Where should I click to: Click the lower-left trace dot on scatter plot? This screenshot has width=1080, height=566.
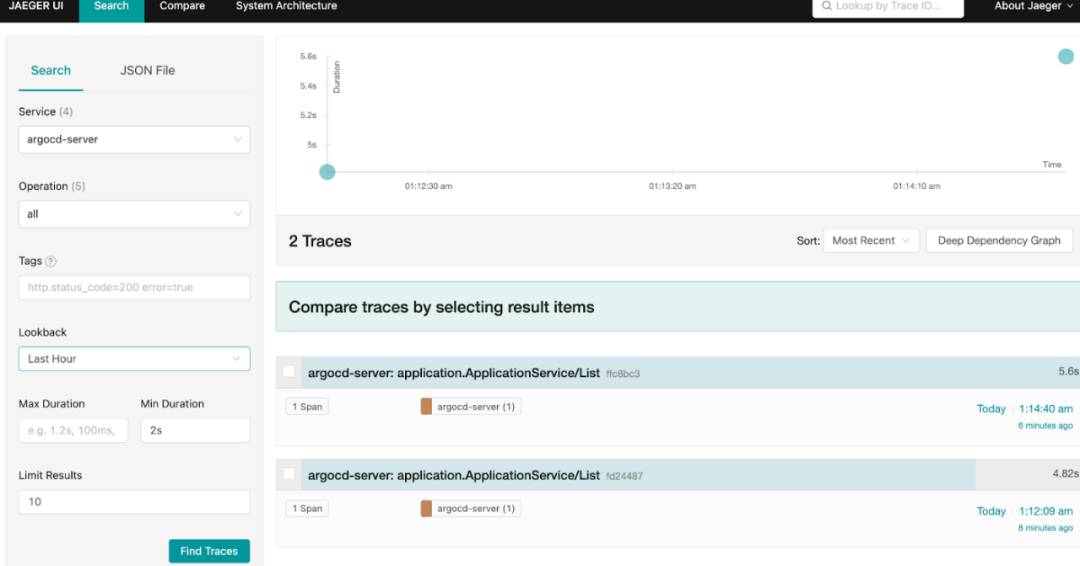click(327, 172)
